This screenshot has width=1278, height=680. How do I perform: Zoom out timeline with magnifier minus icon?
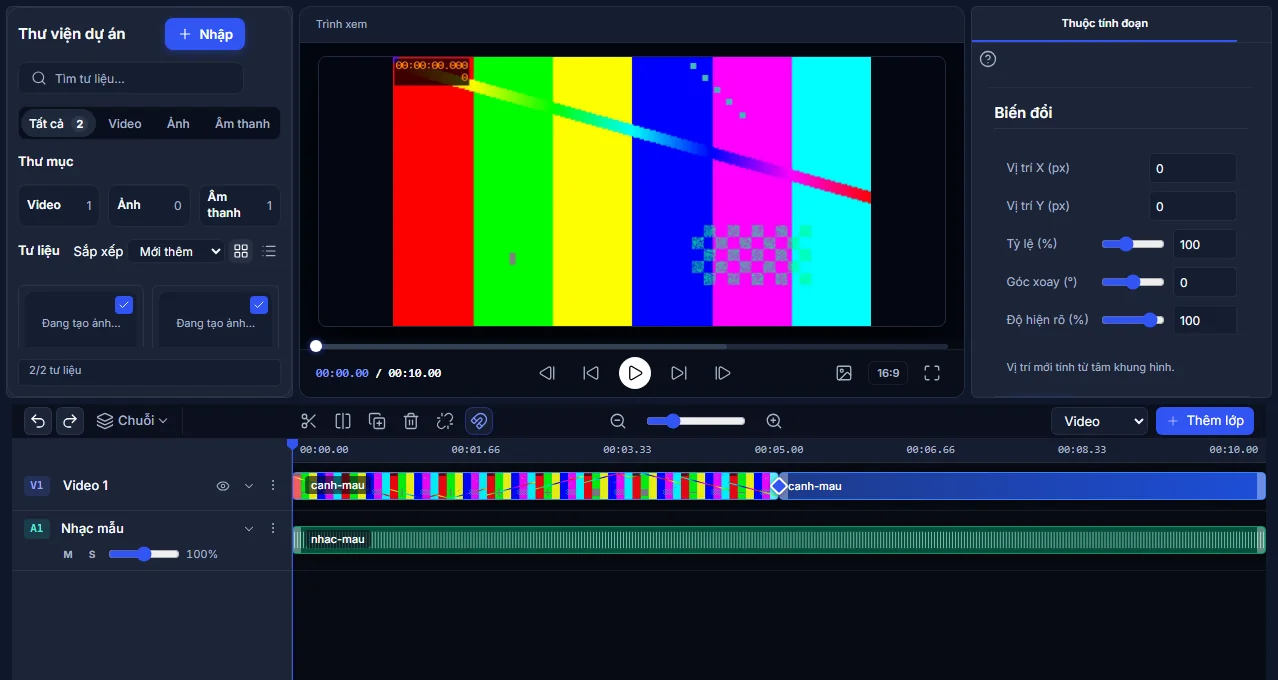(618, 421)
